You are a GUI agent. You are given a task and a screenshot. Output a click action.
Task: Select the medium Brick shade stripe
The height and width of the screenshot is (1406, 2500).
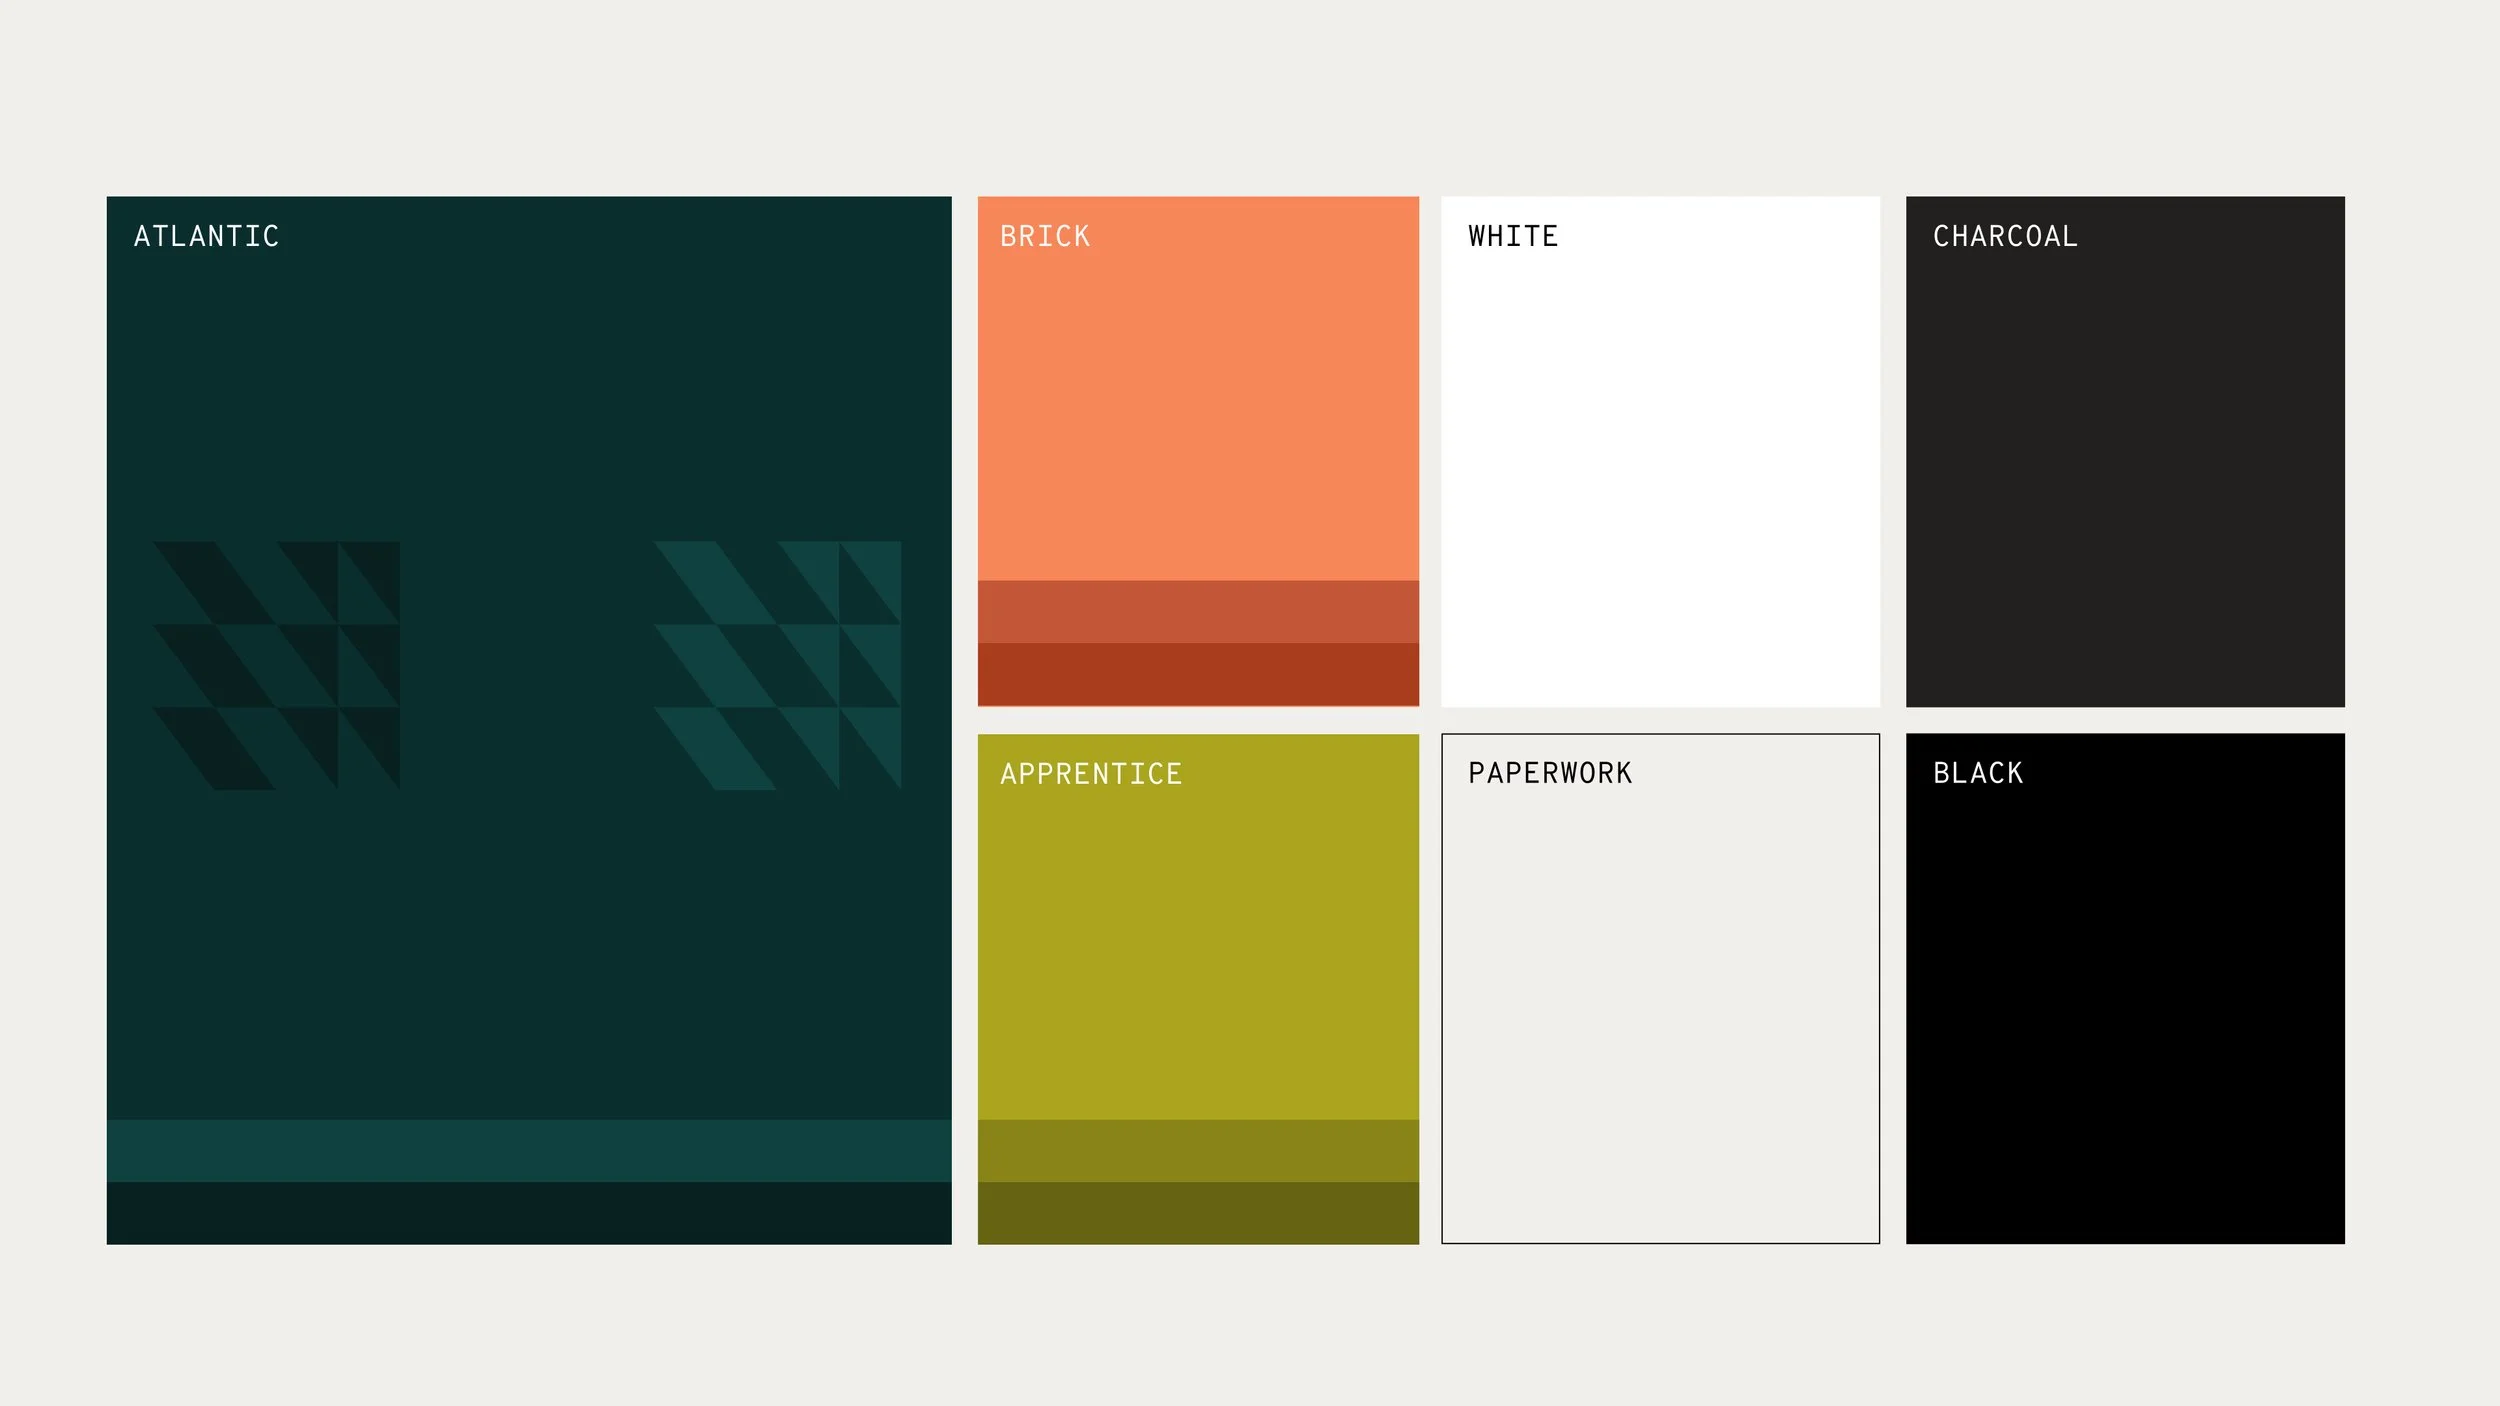pos(1198,611)
